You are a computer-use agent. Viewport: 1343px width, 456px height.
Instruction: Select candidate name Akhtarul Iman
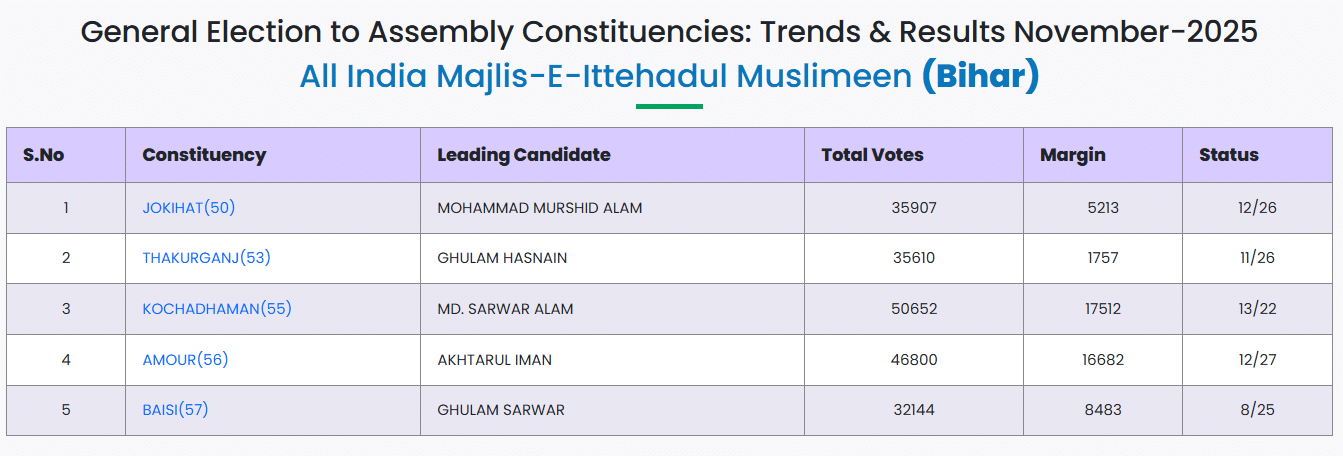point(494,360)
